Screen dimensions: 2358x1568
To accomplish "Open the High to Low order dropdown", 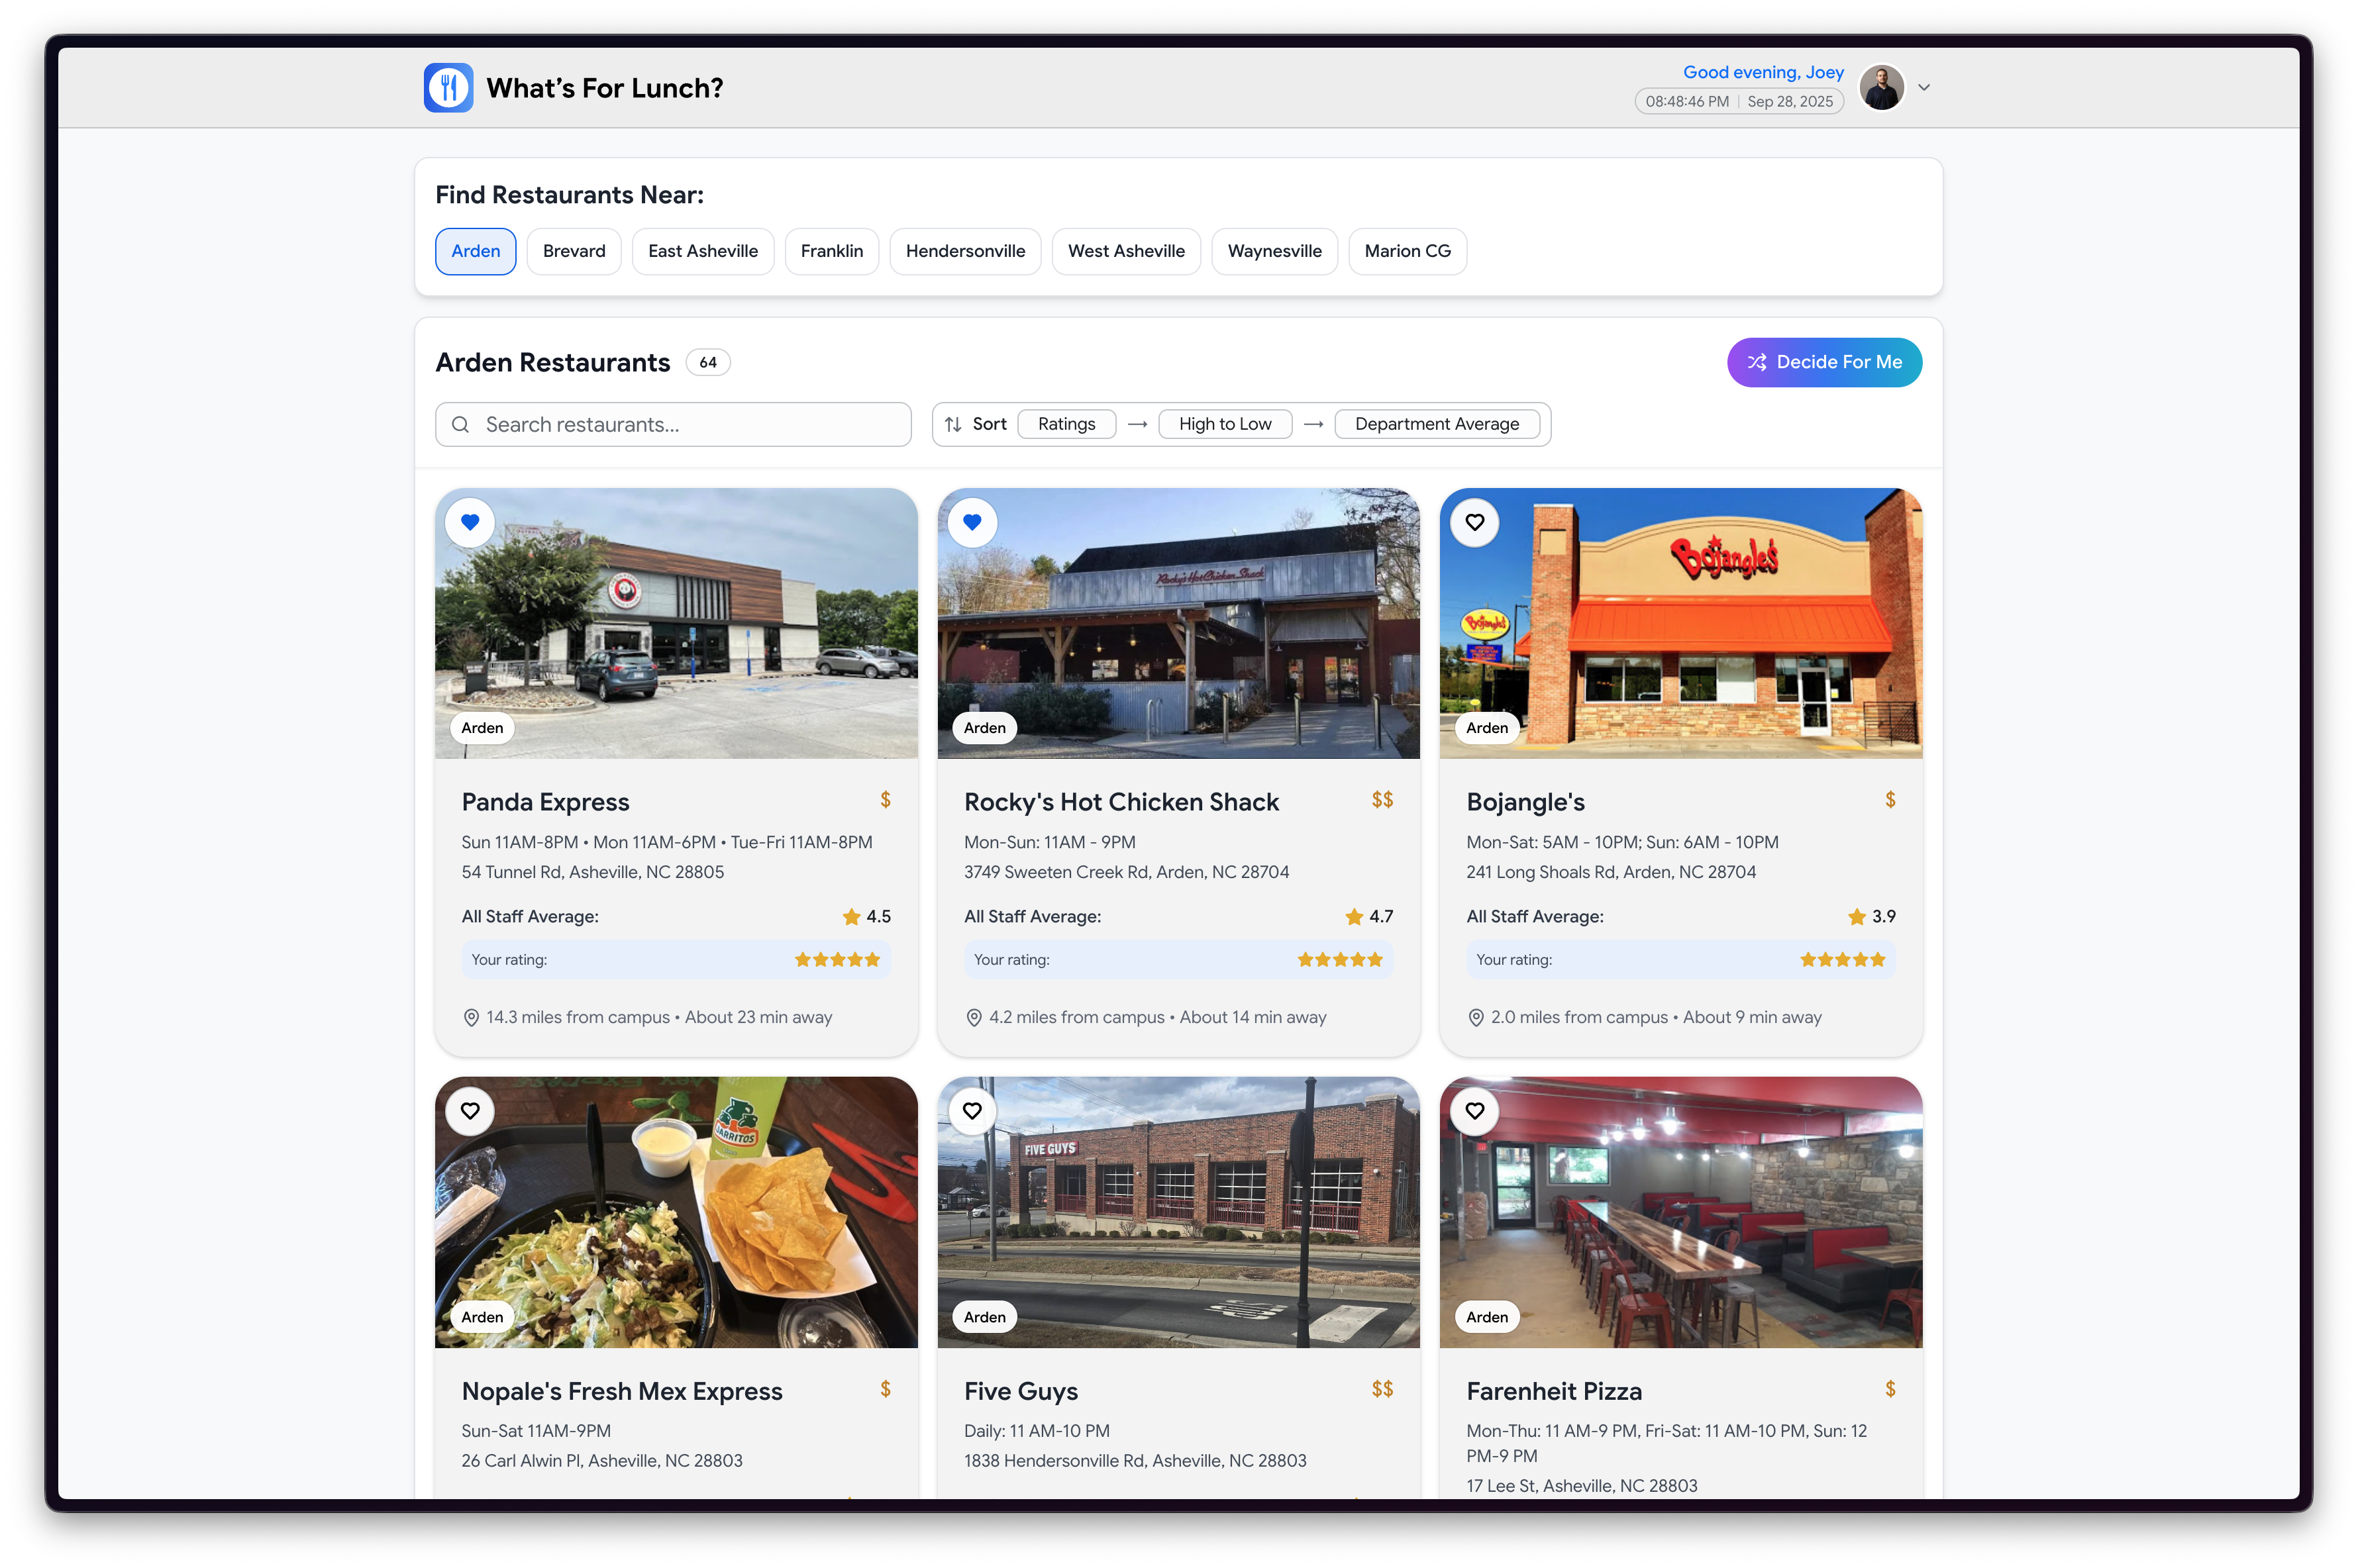I will pyautogui.click(x=1224, y=424).
